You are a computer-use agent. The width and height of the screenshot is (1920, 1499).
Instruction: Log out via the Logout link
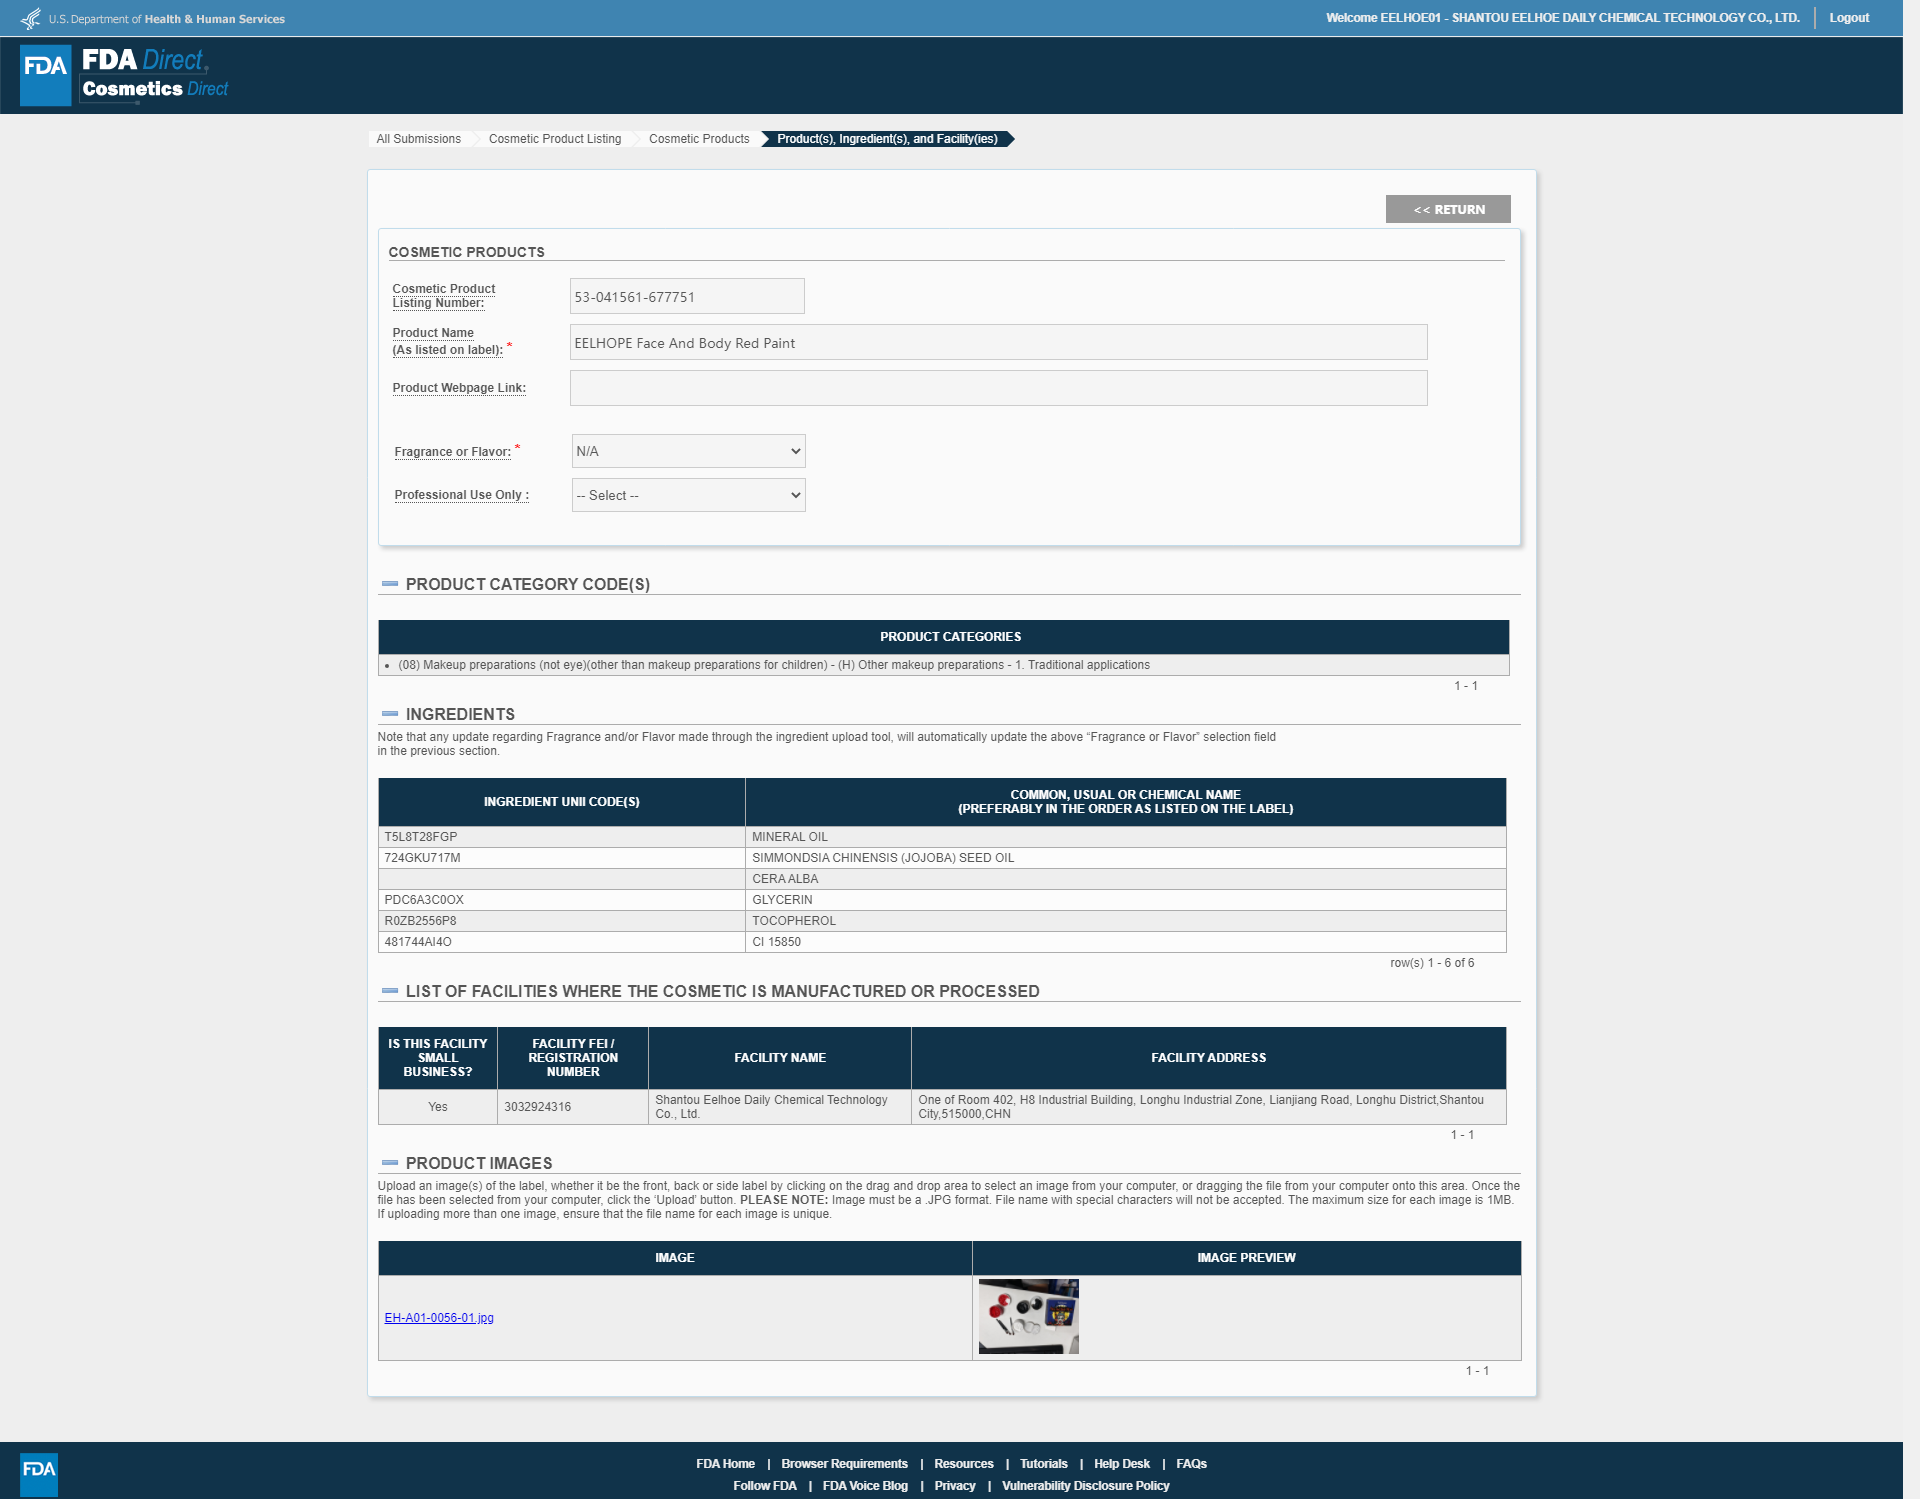click(1849, 18)
